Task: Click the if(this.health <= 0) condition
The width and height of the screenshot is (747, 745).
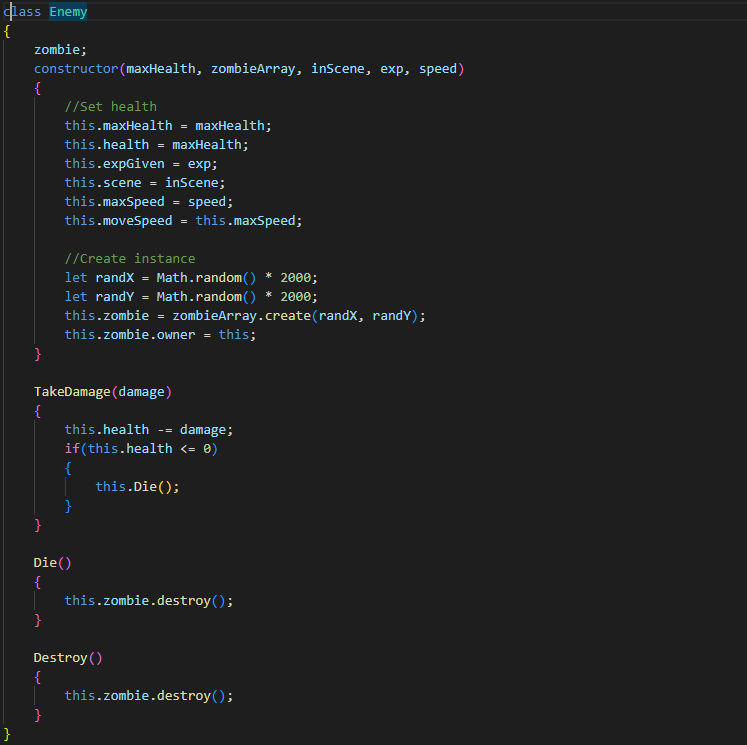Action: 141,449
